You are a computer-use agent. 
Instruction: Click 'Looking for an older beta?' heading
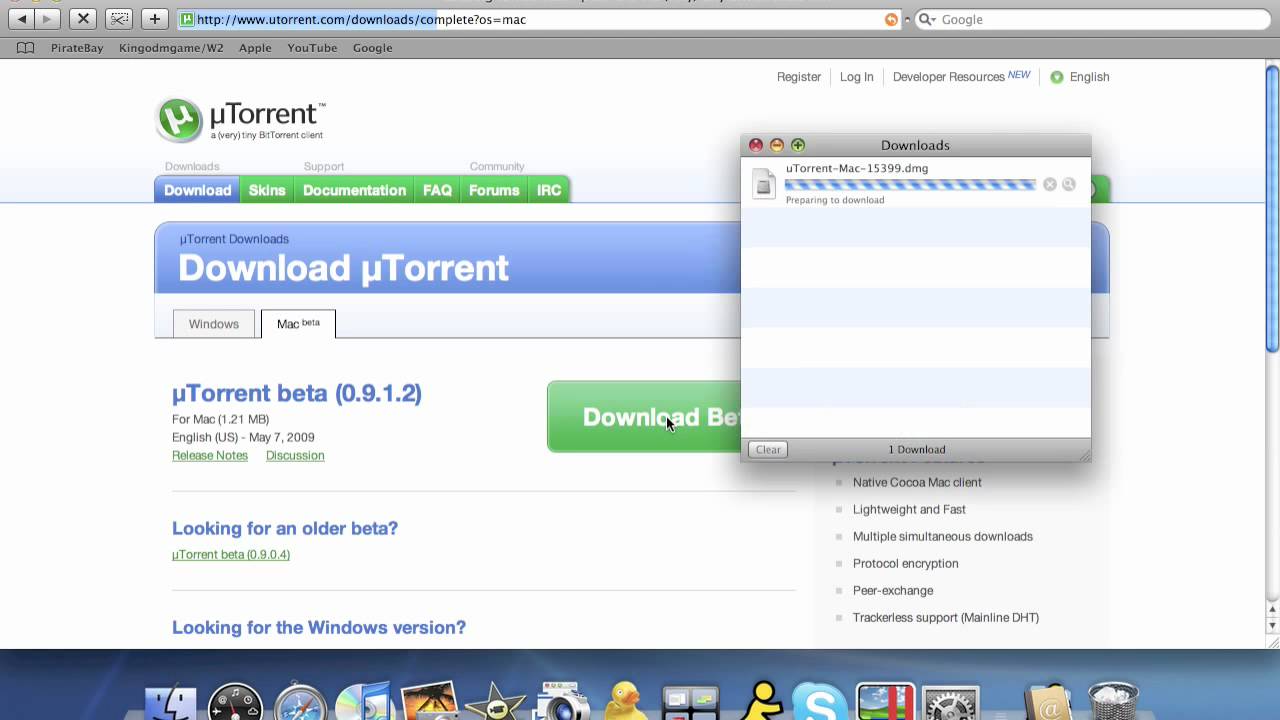(x=285, y=528)
